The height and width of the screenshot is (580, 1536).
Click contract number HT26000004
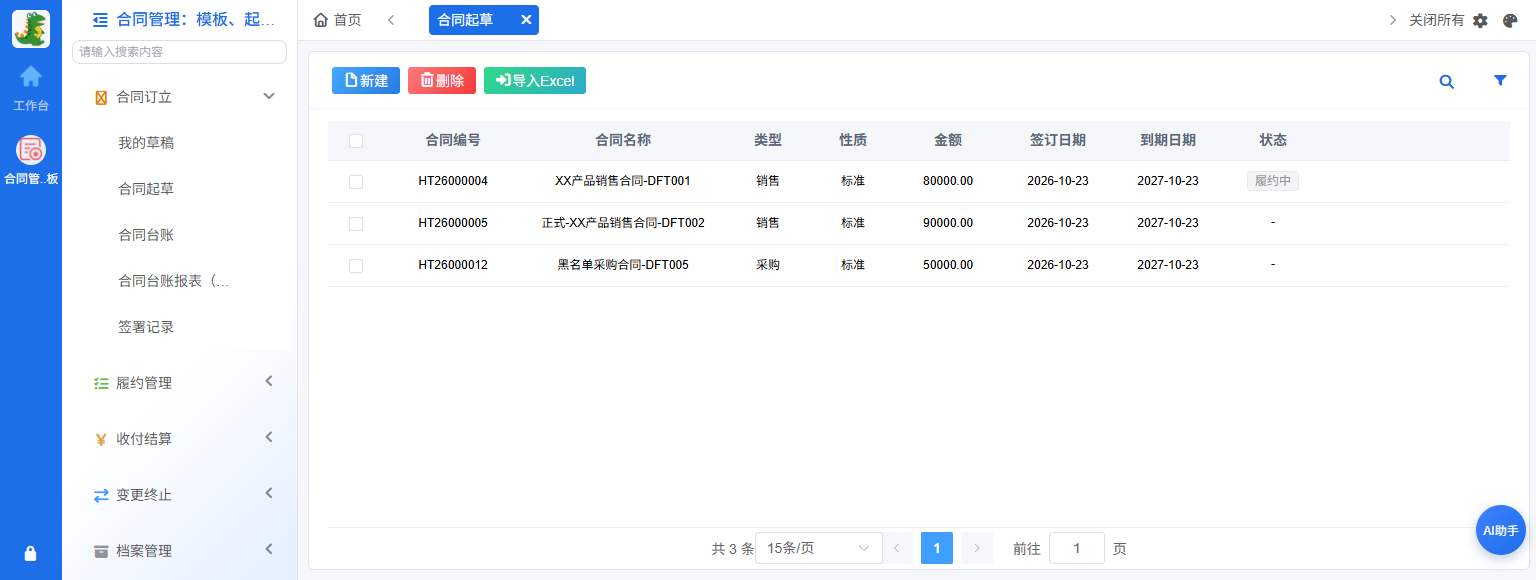coord(453,181)
